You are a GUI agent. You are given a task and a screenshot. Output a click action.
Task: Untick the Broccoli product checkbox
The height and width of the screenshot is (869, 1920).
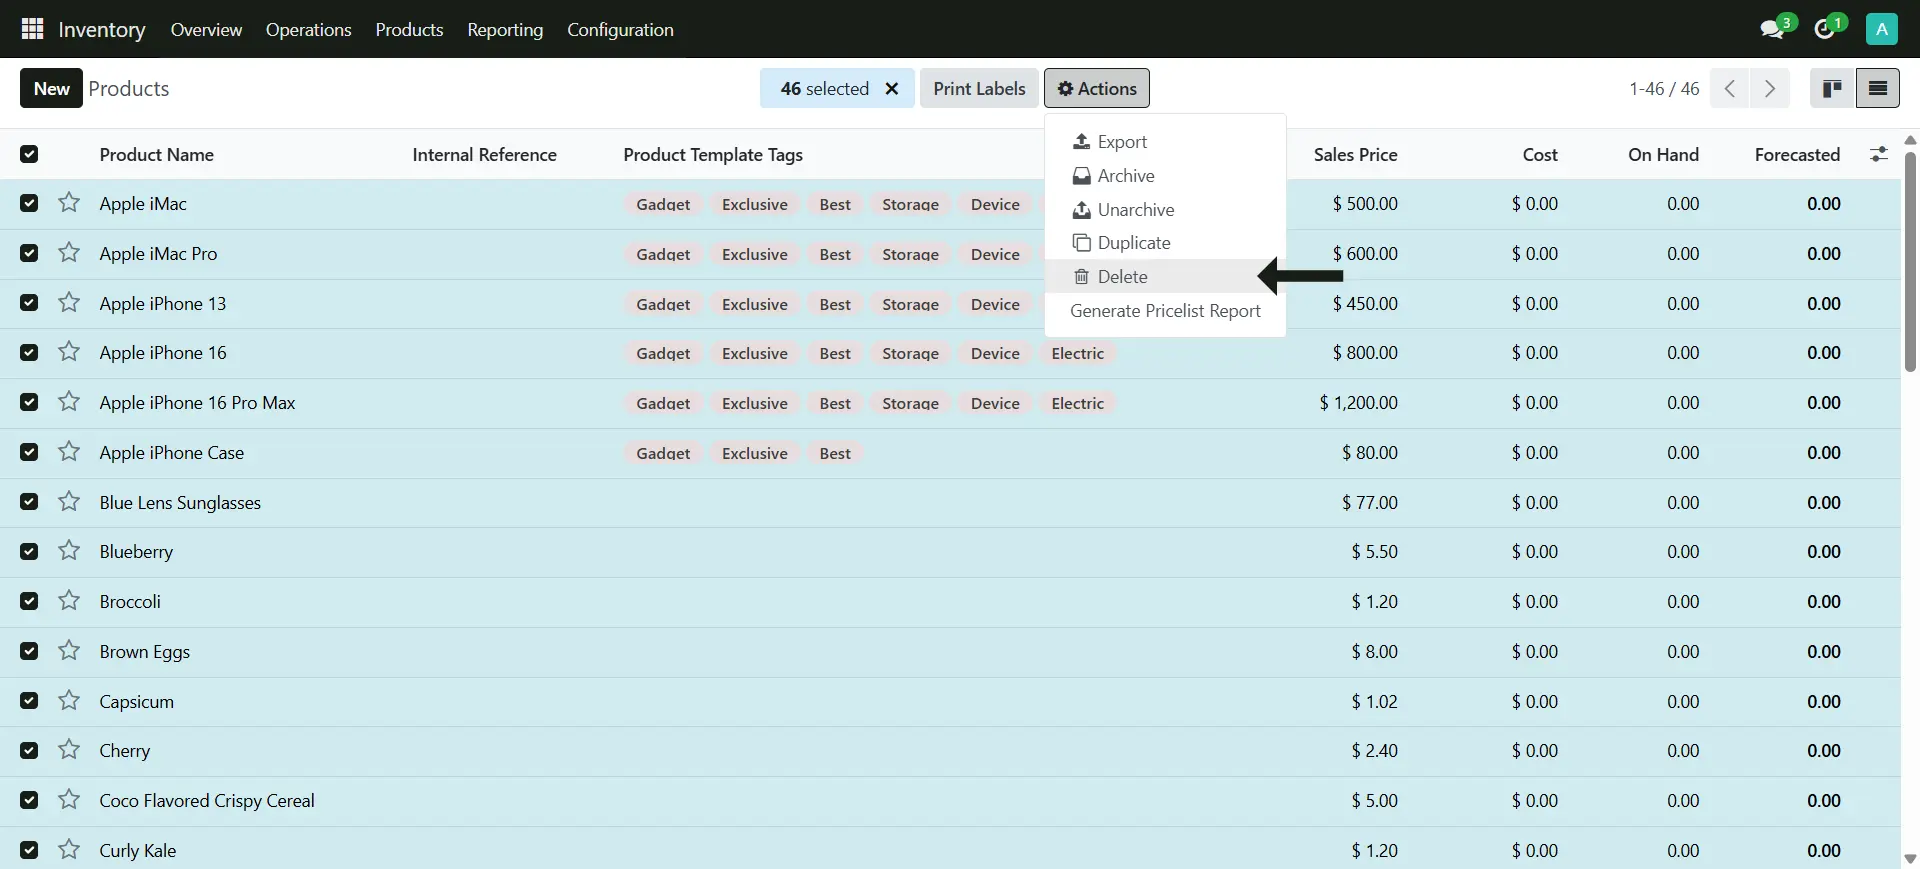(29, 601)
